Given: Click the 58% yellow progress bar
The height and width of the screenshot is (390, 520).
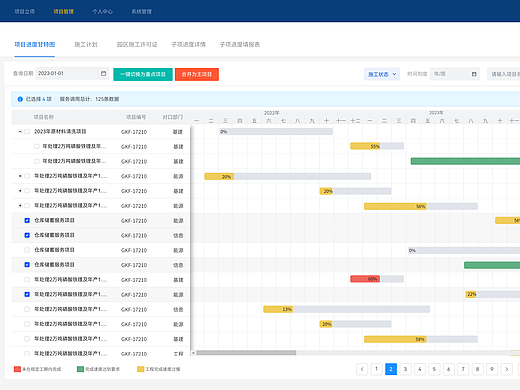Looking at the screenshot, I should [x=395, y=339].
